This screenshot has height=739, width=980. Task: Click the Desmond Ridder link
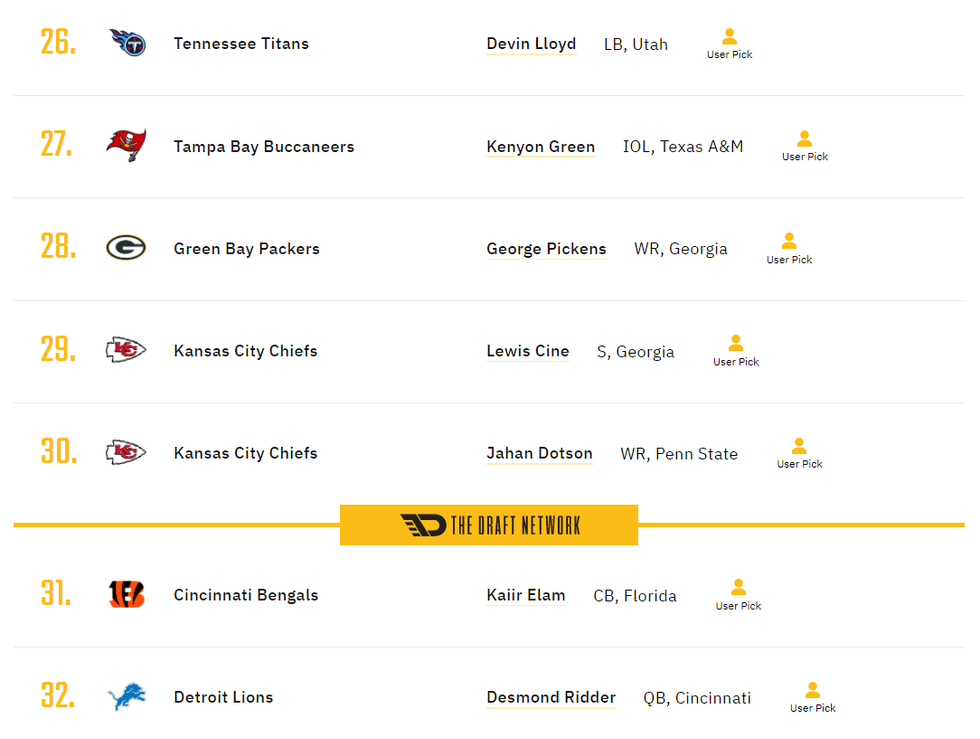551,697
